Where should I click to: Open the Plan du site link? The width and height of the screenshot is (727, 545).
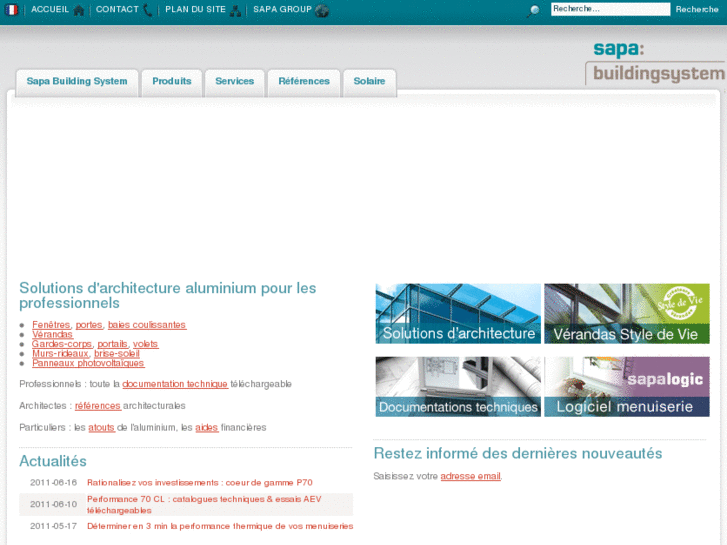point(195,9)
